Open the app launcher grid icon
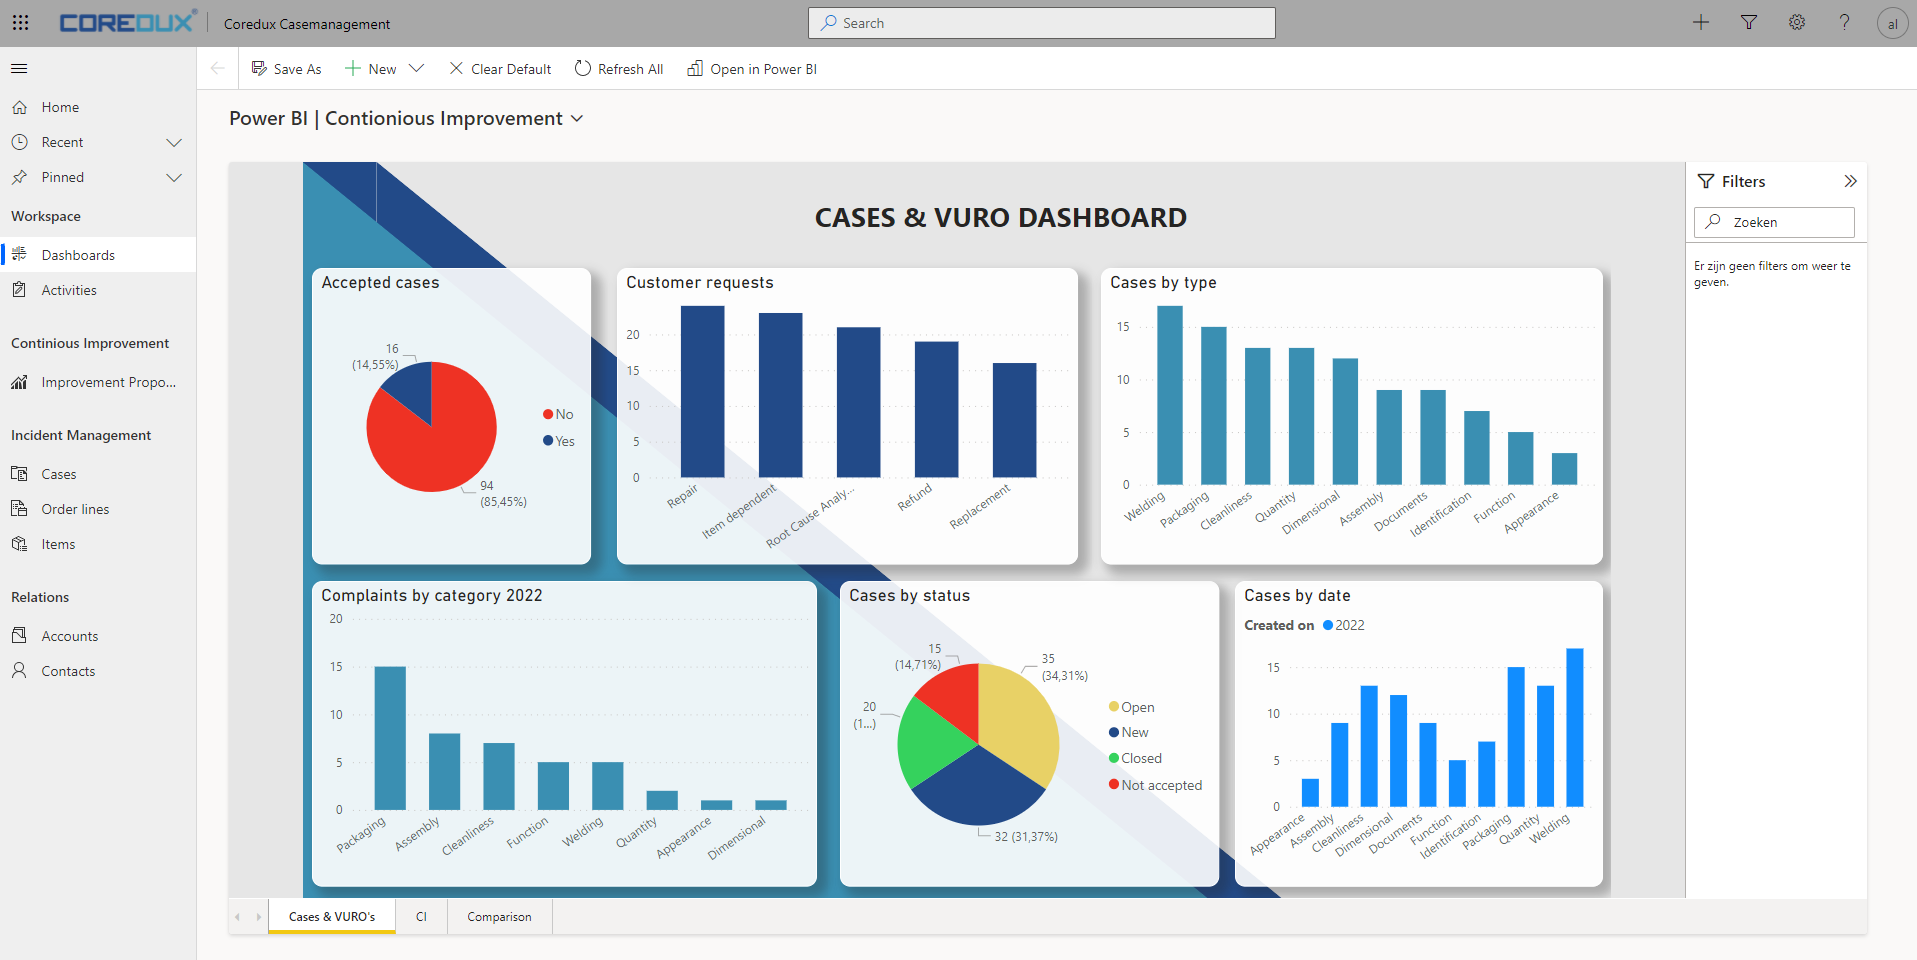Image resolution: width=1917 pixels, height=960 pixels. pos(20,23)
